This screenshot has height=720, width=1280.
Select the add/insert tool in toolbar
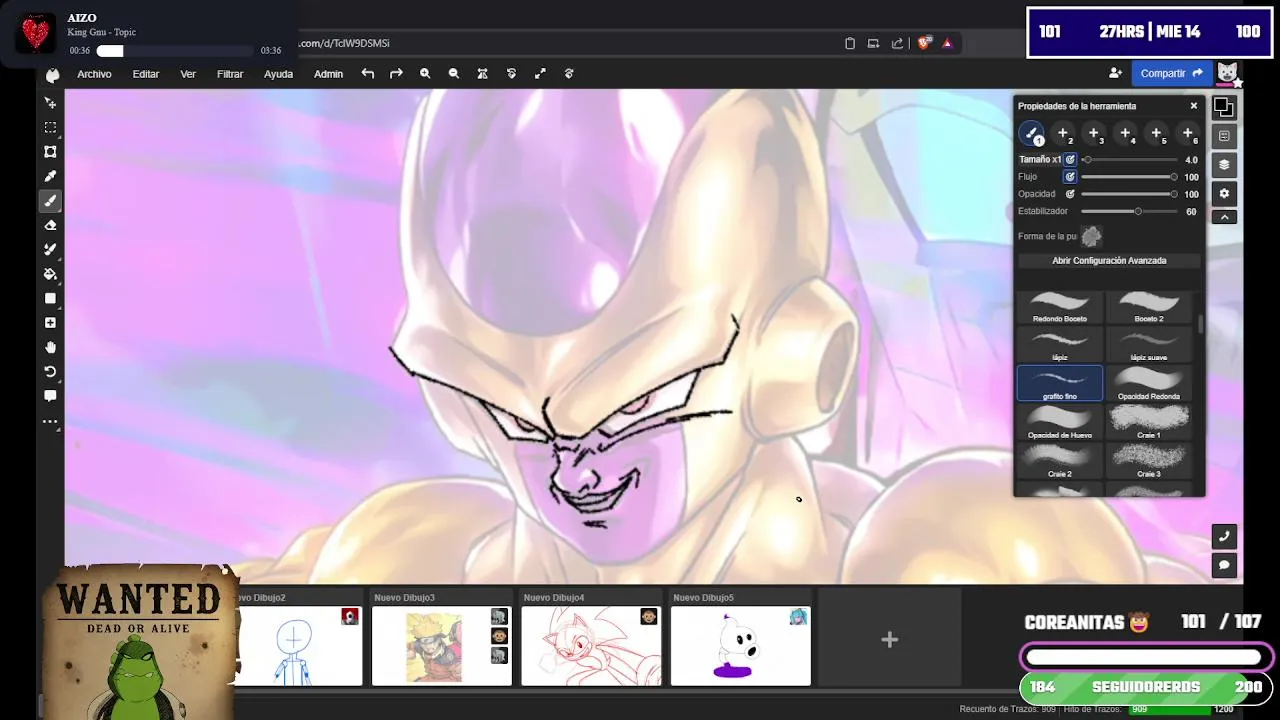click(x=51, y=323)
